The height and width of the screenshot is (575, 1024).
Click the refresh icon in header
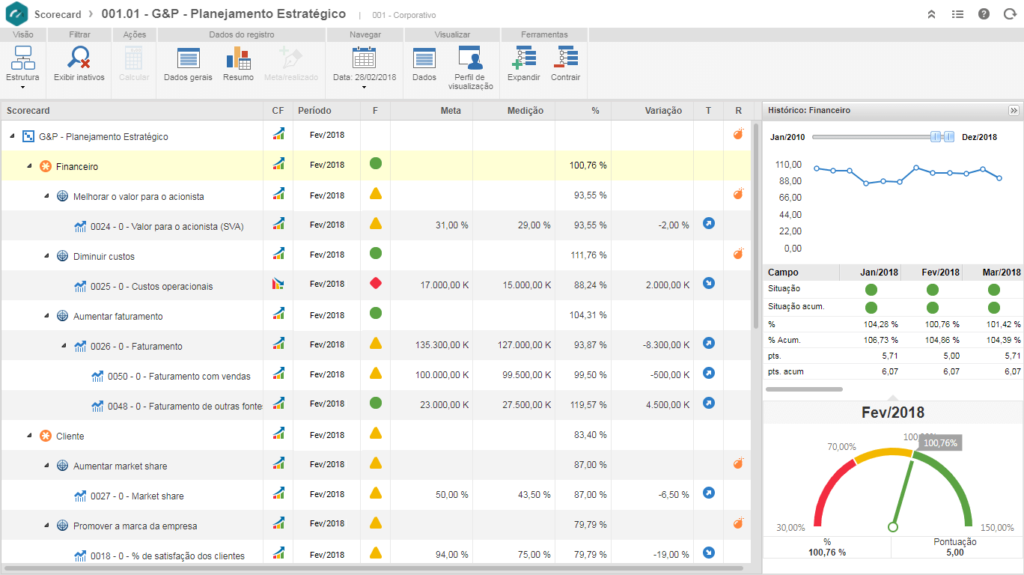click(1008, 14)
